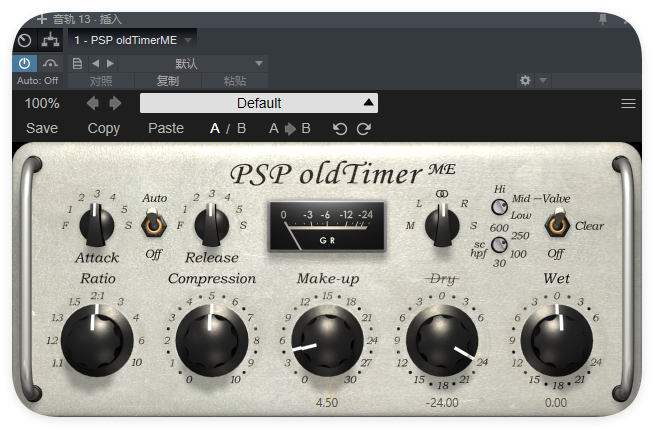Click the 1 - PSP oldTimerME slot name
The width and height of the screenshot is (654, 429).
(126, 40)
